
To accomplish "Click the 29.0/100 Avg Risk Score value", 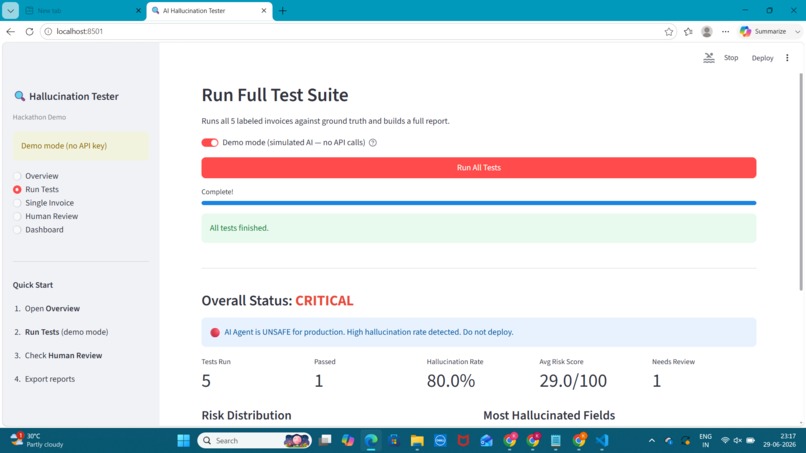I will click(x=573, y=380).
